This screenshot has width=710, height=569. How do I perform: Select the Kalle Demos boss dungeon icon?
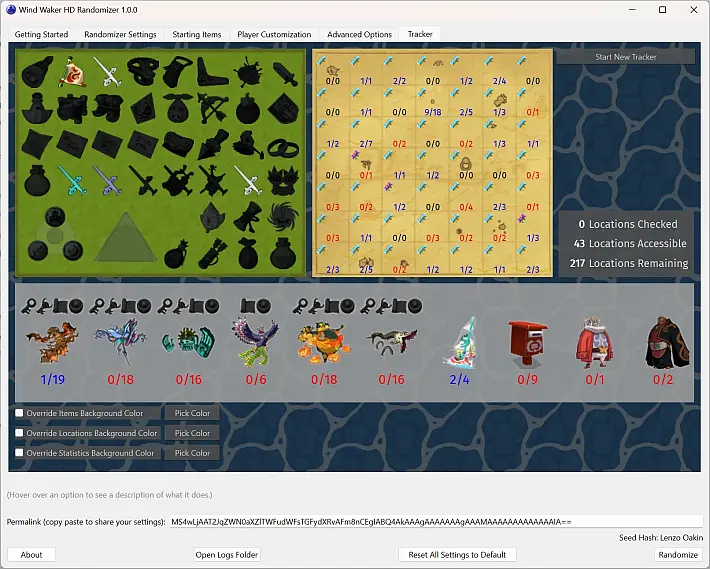pos(120,342)
